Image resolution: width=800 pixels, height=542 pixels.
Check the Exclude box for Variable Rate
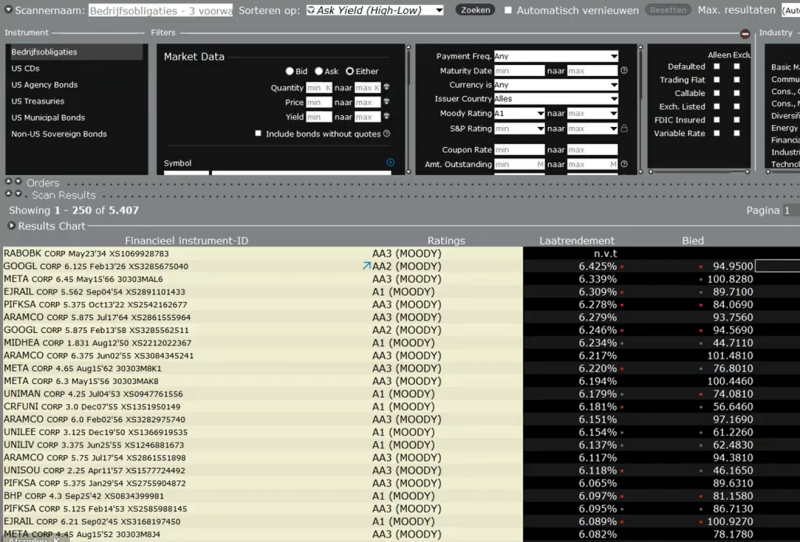(736, 133)
